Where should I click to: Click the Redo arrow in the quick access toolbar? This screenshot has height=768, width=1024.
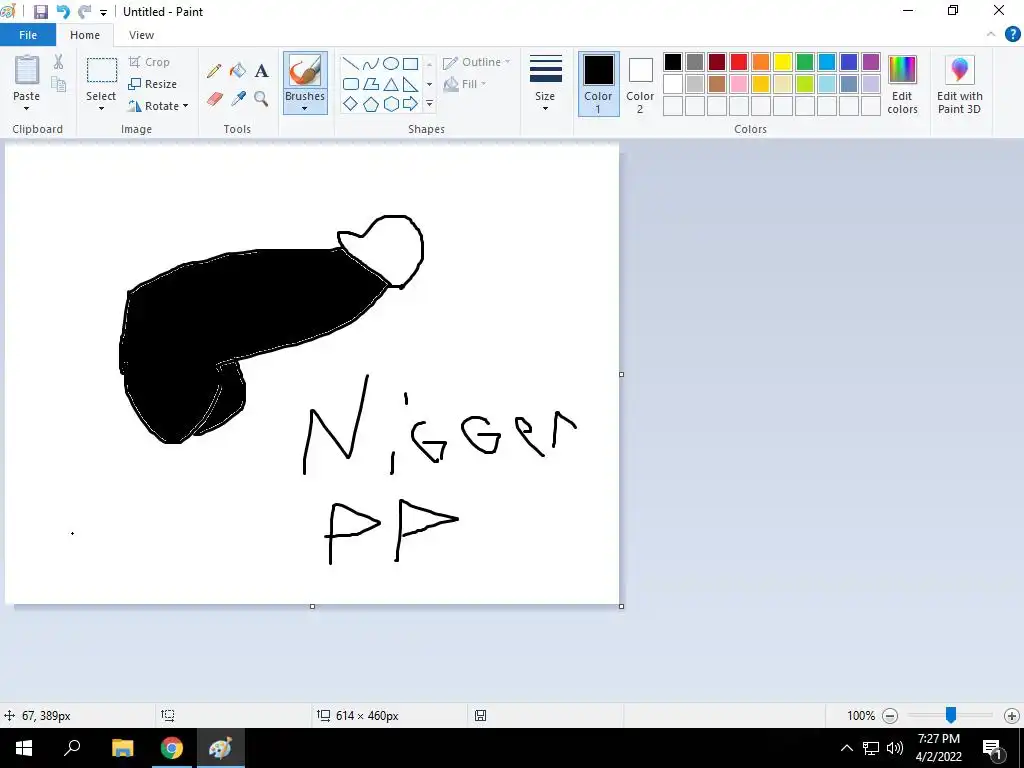pos(84,12)
